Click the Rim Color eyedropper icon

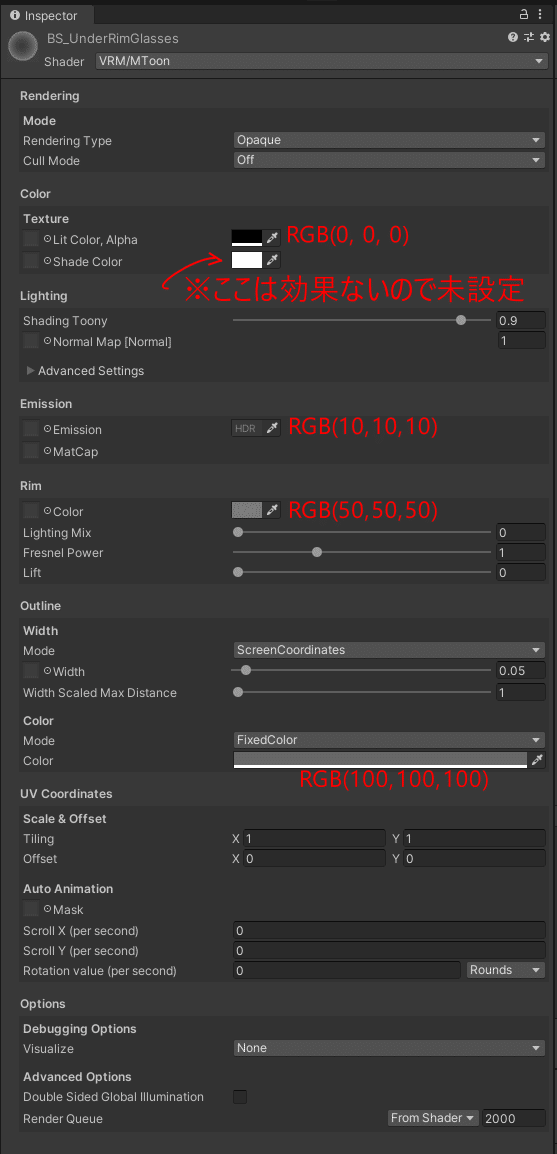[272, 509]
